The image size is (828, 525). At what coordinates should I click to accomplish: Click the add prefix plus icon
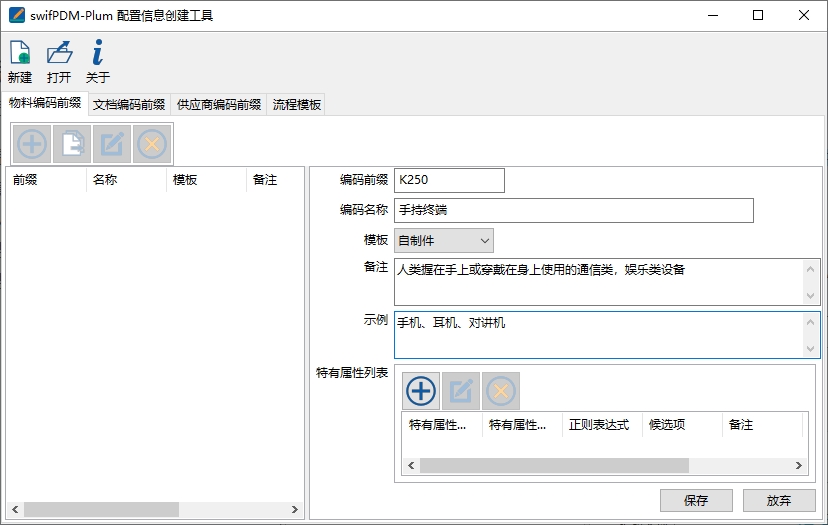[x=32, y=144]
